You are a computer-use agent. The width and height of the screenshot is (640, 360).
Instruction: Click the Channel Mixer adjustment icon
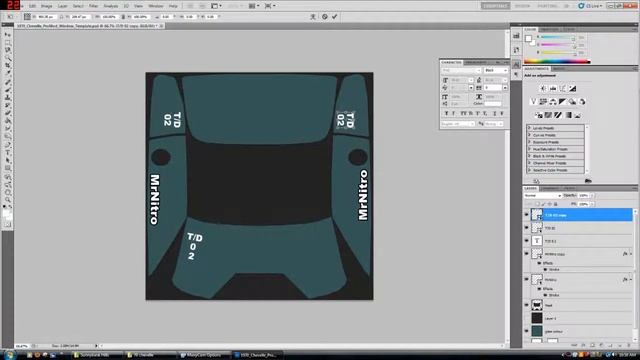[x=582, y=102]
